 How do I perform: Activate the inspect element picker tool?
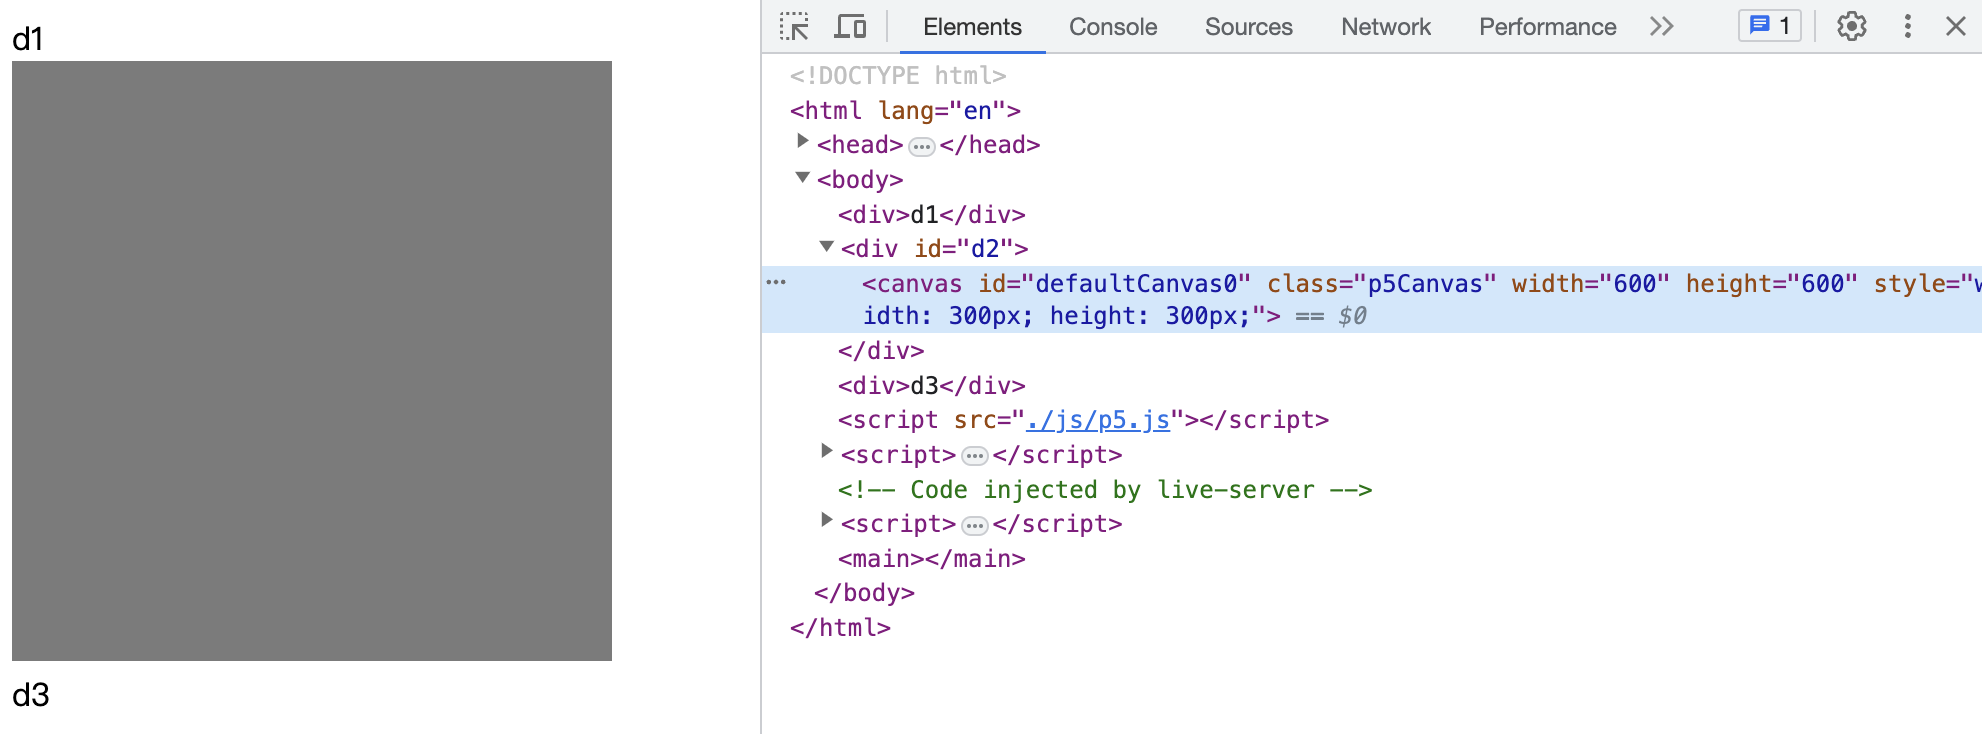click(x=795, y=26)
